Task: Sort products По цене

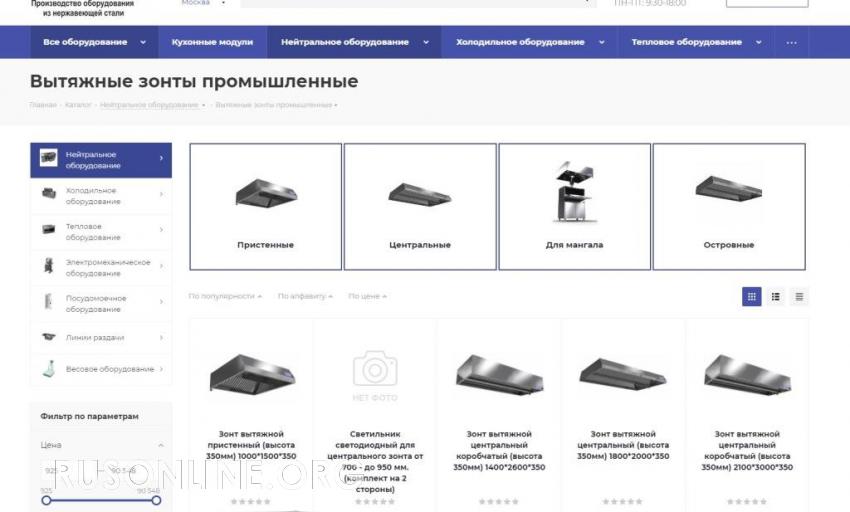Action: coord(368,296)
